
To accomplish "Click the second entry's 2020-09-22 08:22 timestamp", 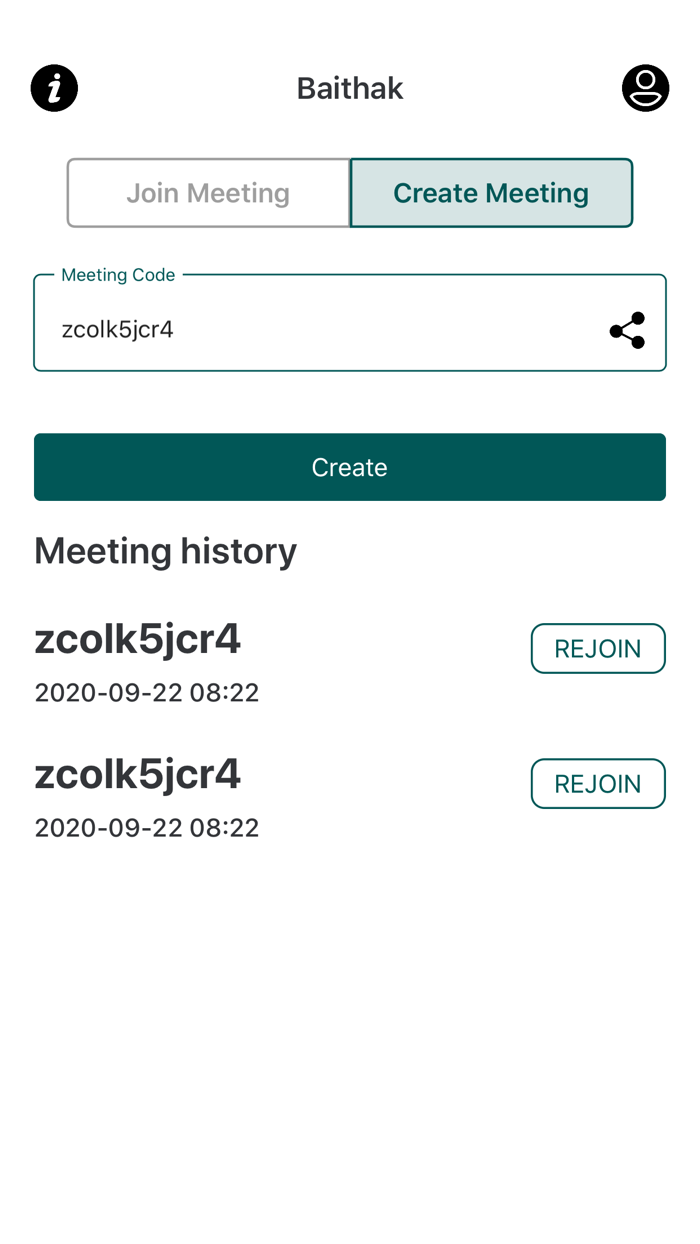I will 147,828.
